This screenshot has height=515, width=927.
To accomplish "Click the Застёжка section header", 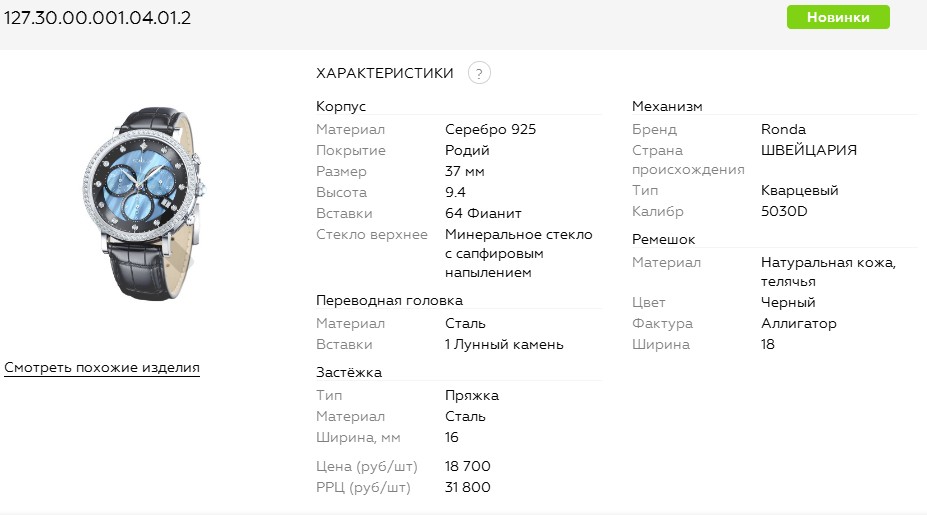I will 349,372.
